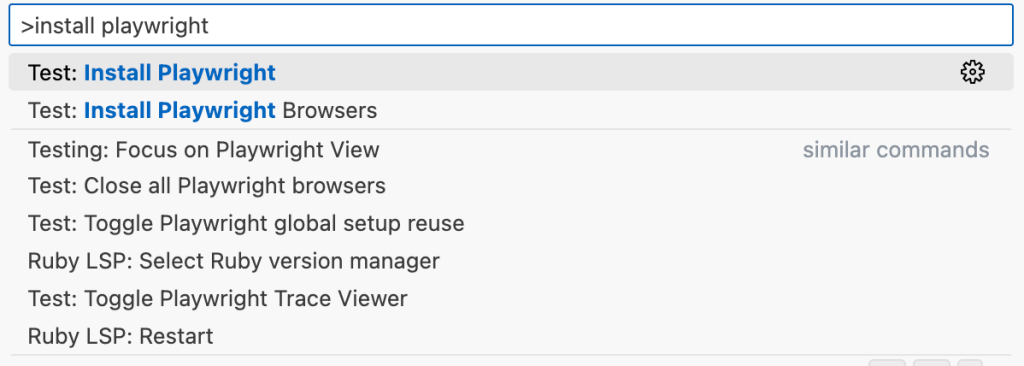The image size is (1024, 366).
Task: Click the middle keycap at the bottom-right edge
Action: pos(931,363)
